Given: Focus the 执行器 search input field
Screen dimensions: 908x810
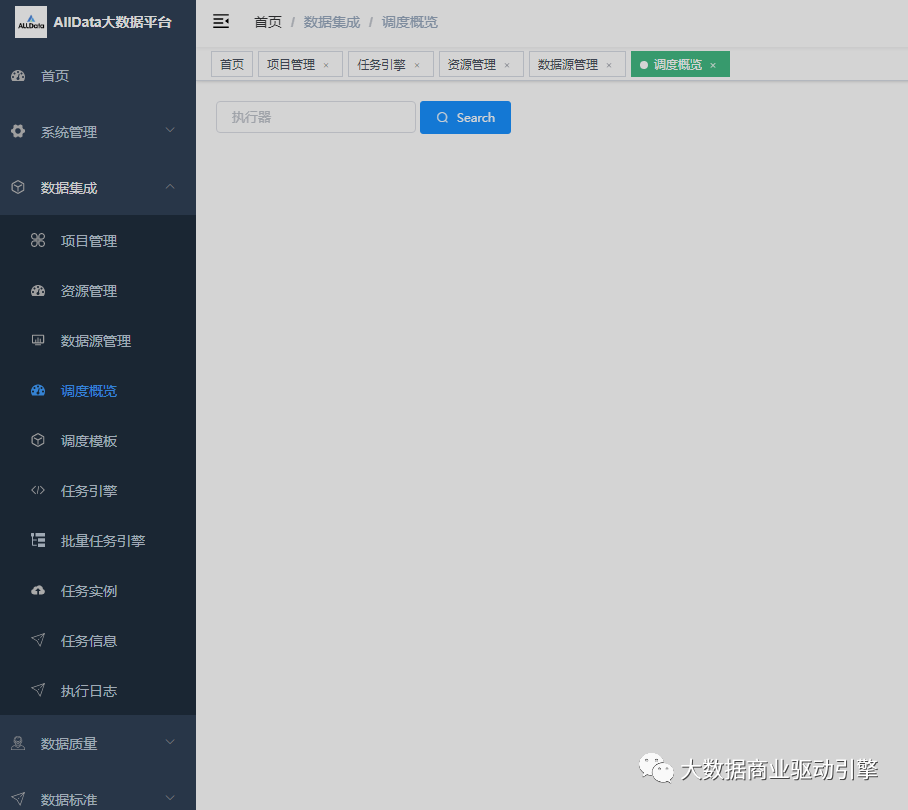Looking at the screenshot, I should 315,117.
